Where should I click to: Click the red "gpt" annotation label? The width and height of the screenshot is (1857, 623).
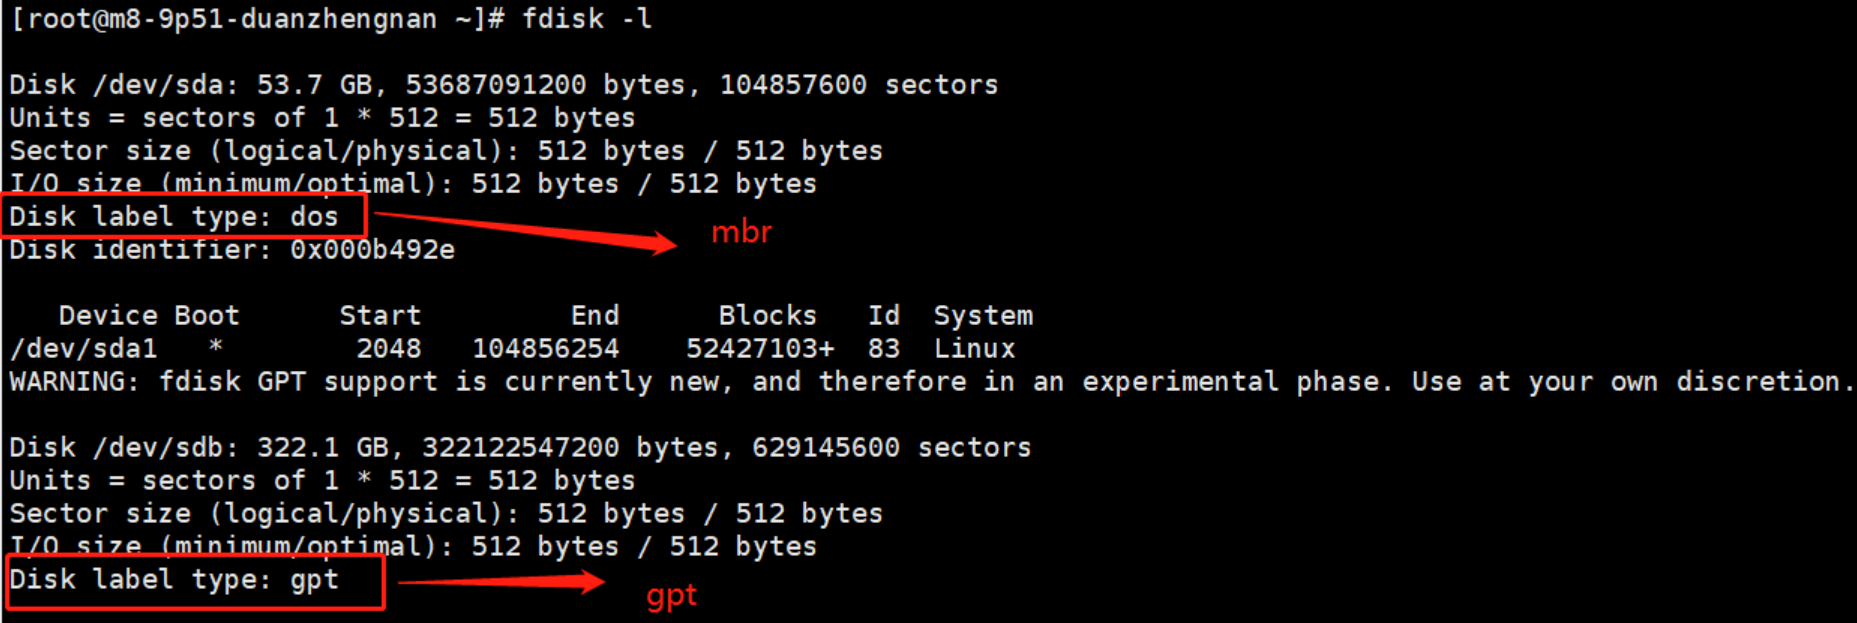coord(671,596)
